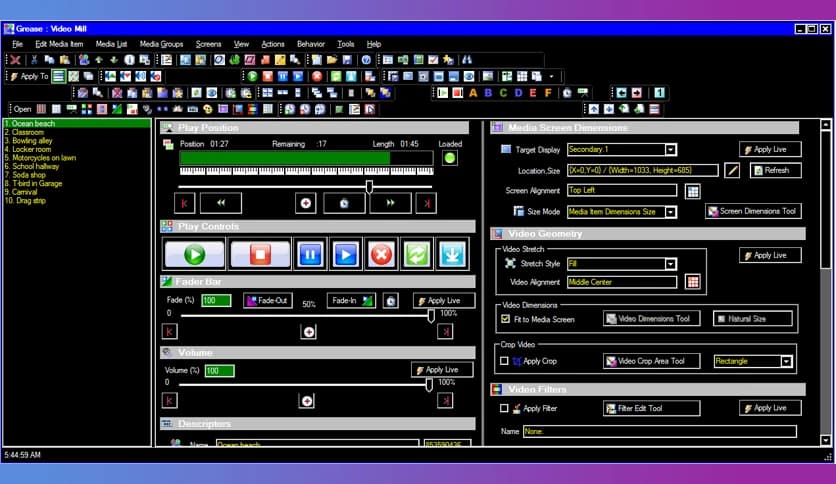Select the red letter E group icon
The height and width of the screenshot is (484, 836).
click(x=533, y=93)
